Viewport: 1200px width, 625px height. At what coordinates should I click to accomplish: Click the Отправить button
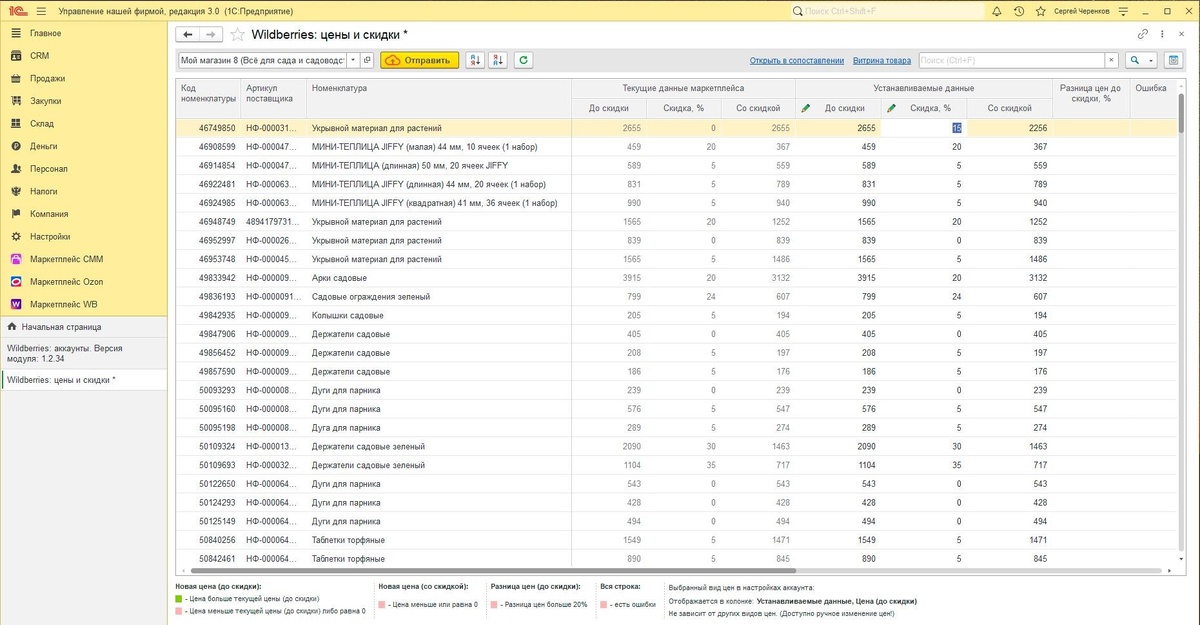[420, 60]
